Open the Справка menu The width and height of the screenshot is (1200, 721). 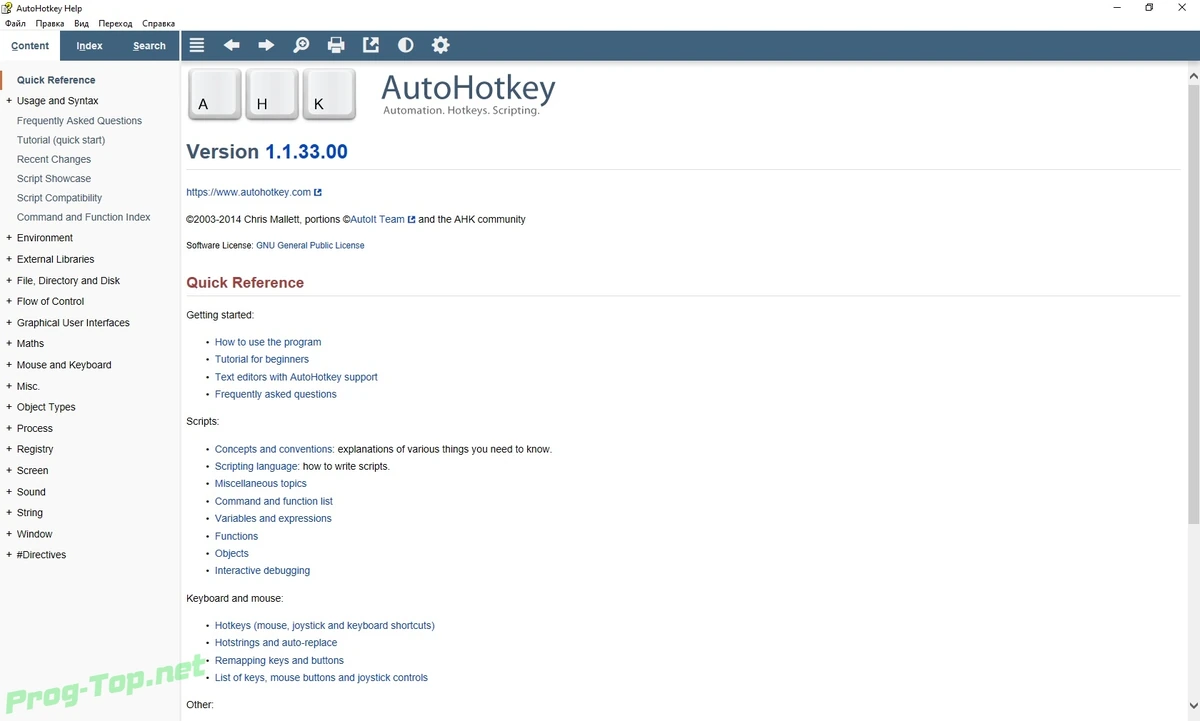(158, 23)
